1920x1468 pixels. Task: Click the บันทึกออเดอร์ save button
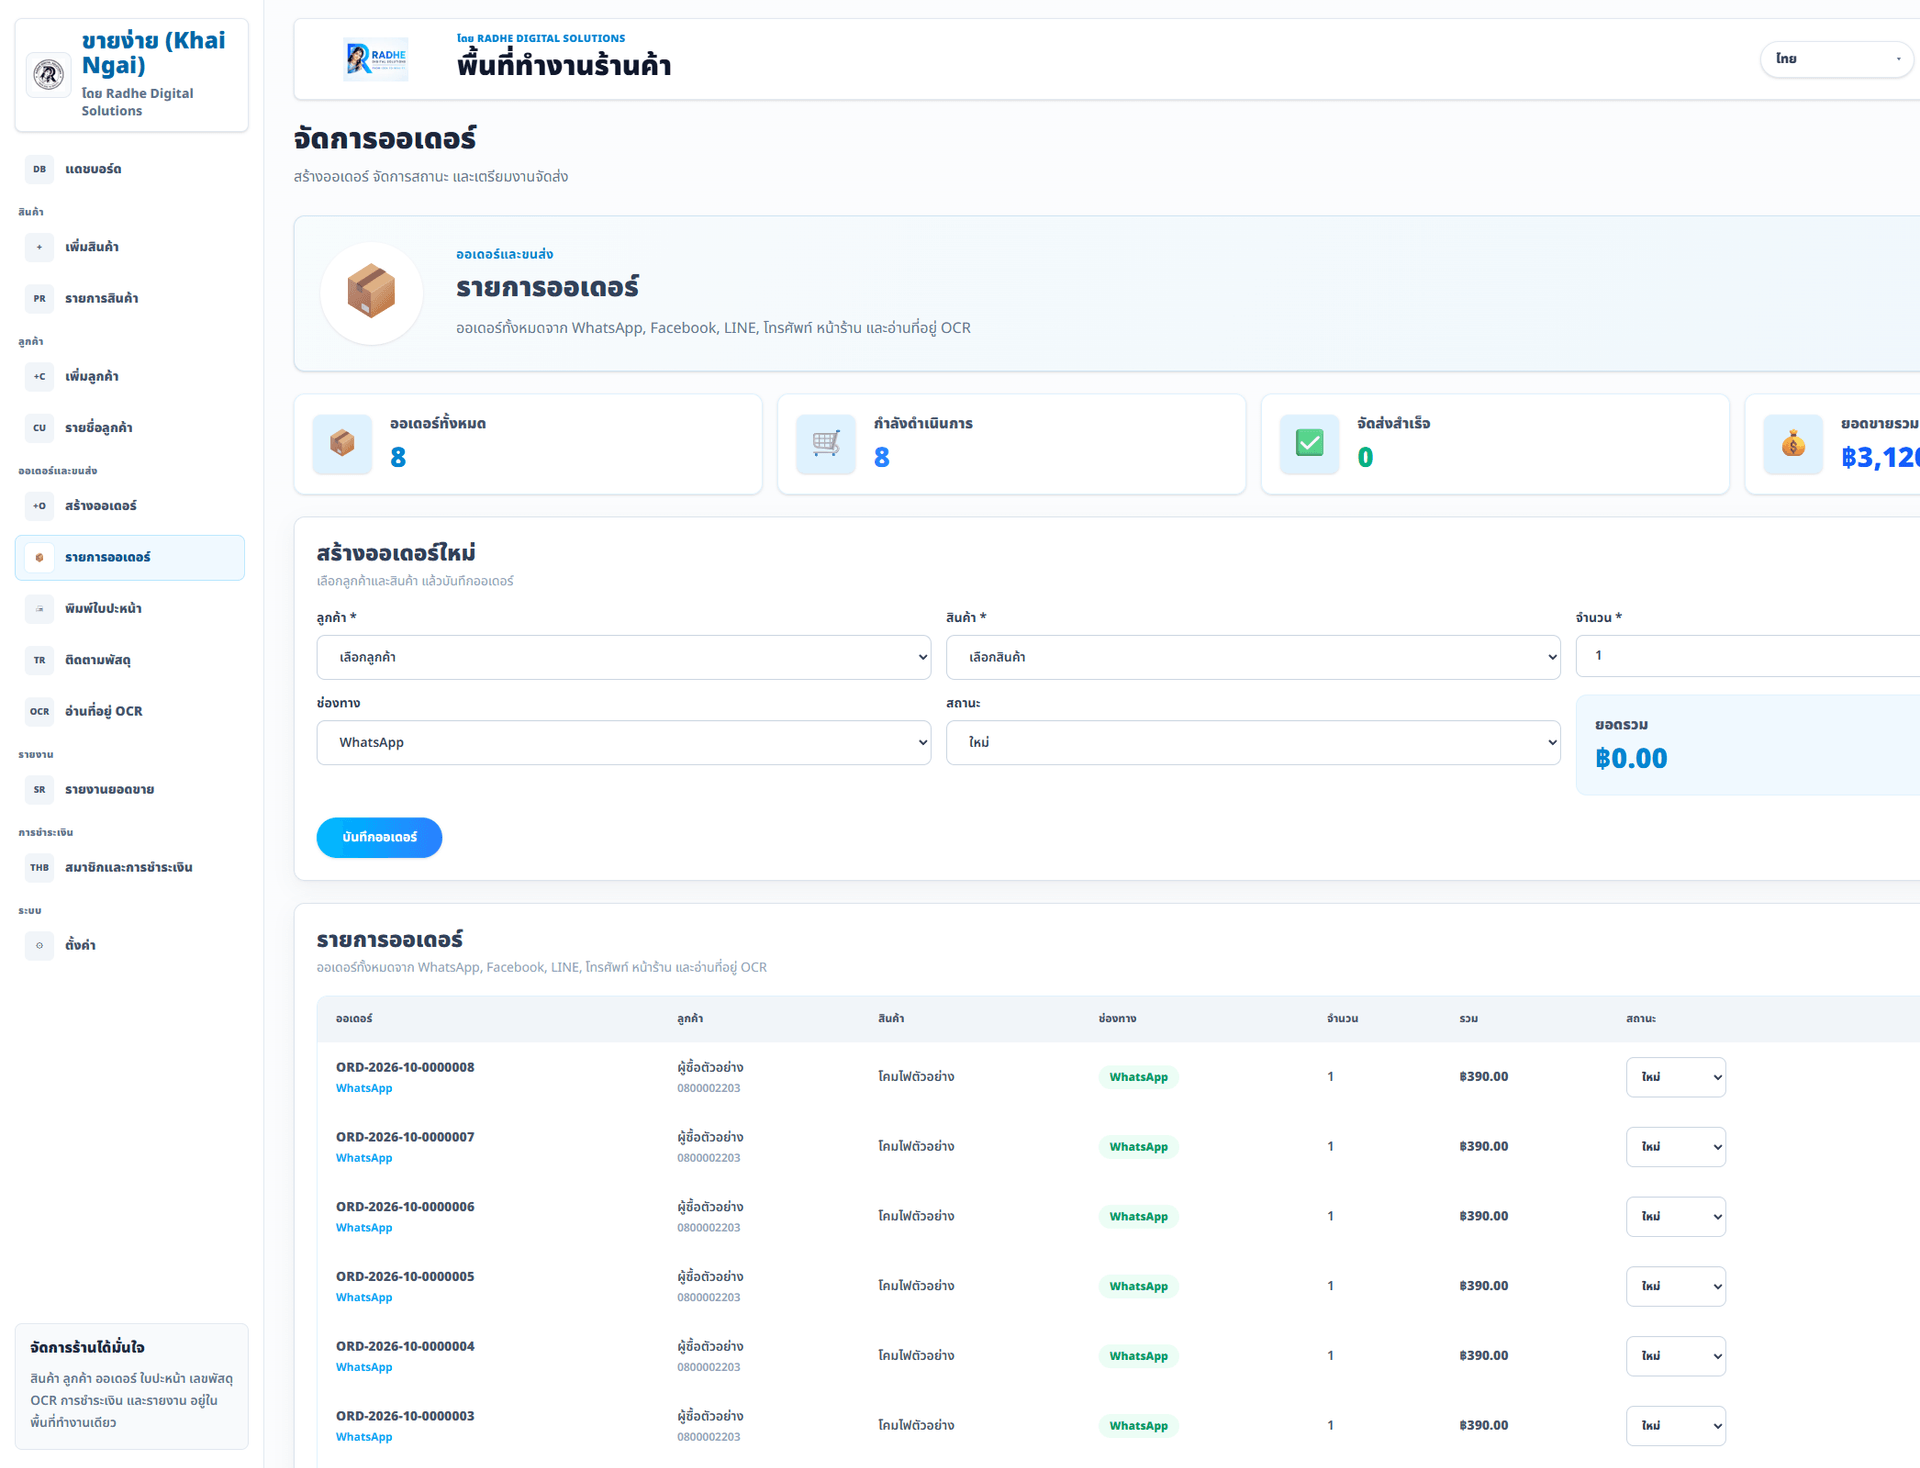(379, 837)
